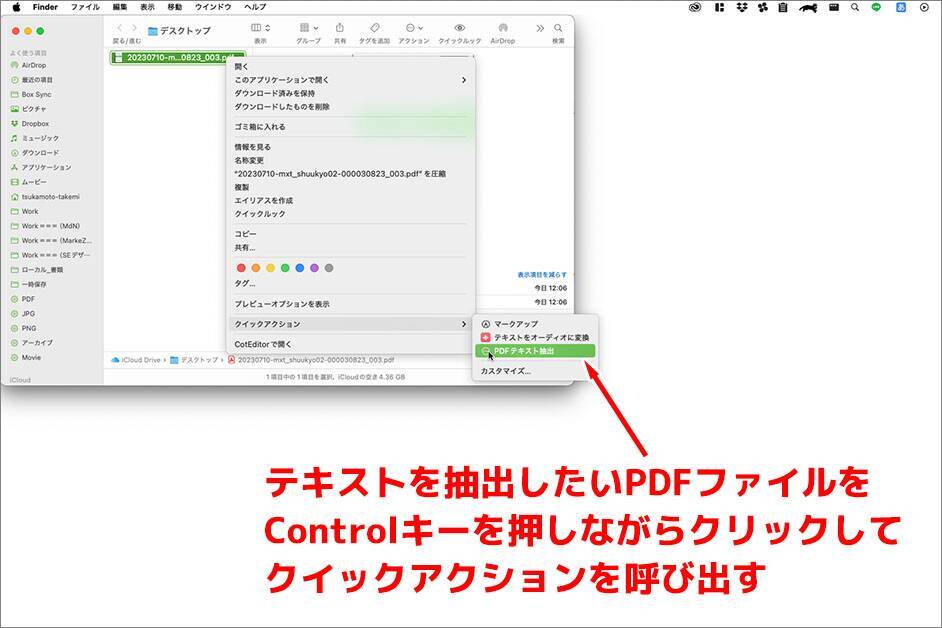942x628 pixels.
Task: Select the Movie smart folder in sidebar
Action: [31, 357]
